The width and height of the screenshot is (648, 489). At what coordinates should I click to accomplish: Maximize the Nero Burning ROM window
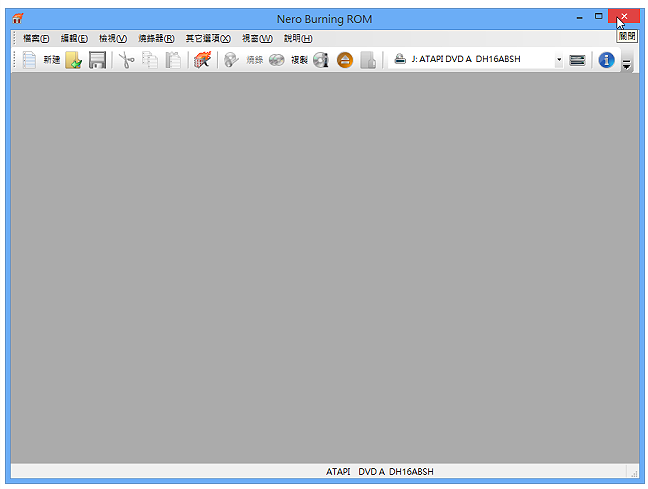tap(598, 17)
